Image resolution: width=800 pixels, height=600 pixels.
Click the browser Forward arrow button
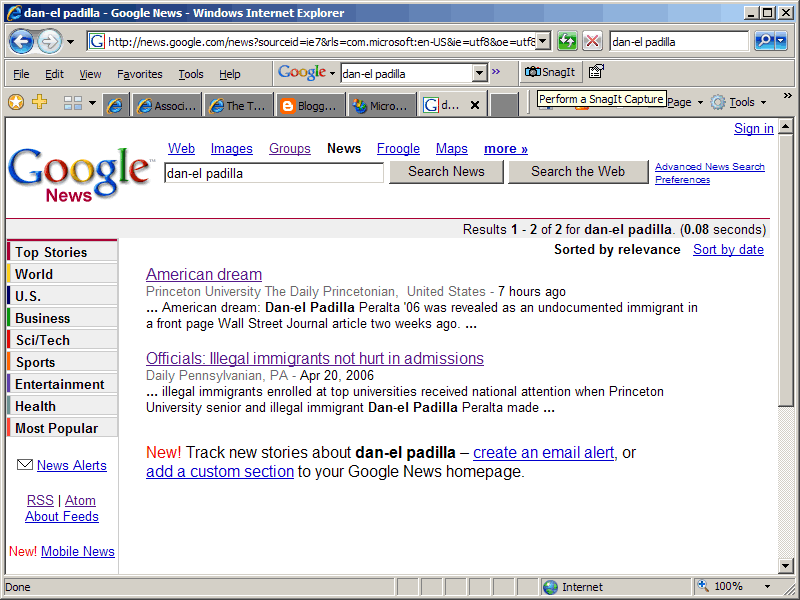click(49, 42)
